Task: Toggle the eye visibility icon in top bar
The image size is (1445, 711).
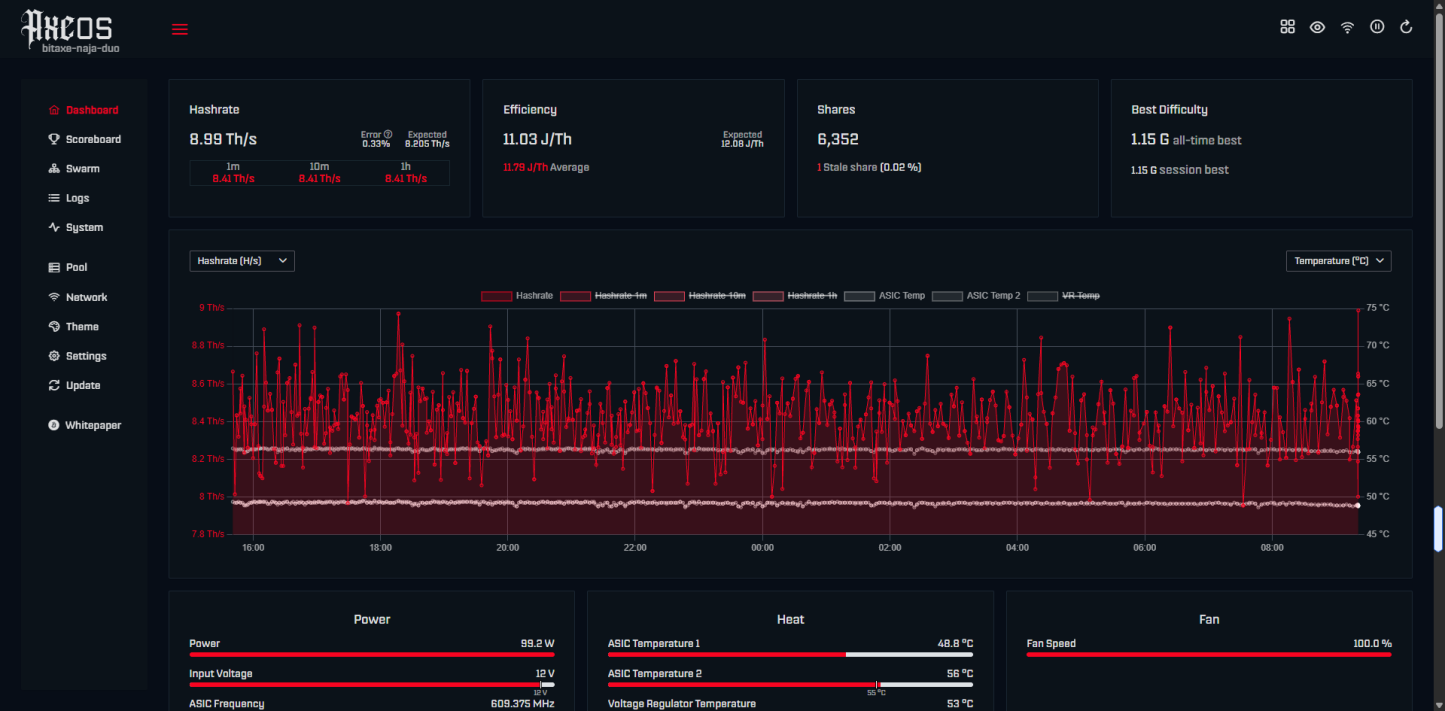Action: point(1318,27)
